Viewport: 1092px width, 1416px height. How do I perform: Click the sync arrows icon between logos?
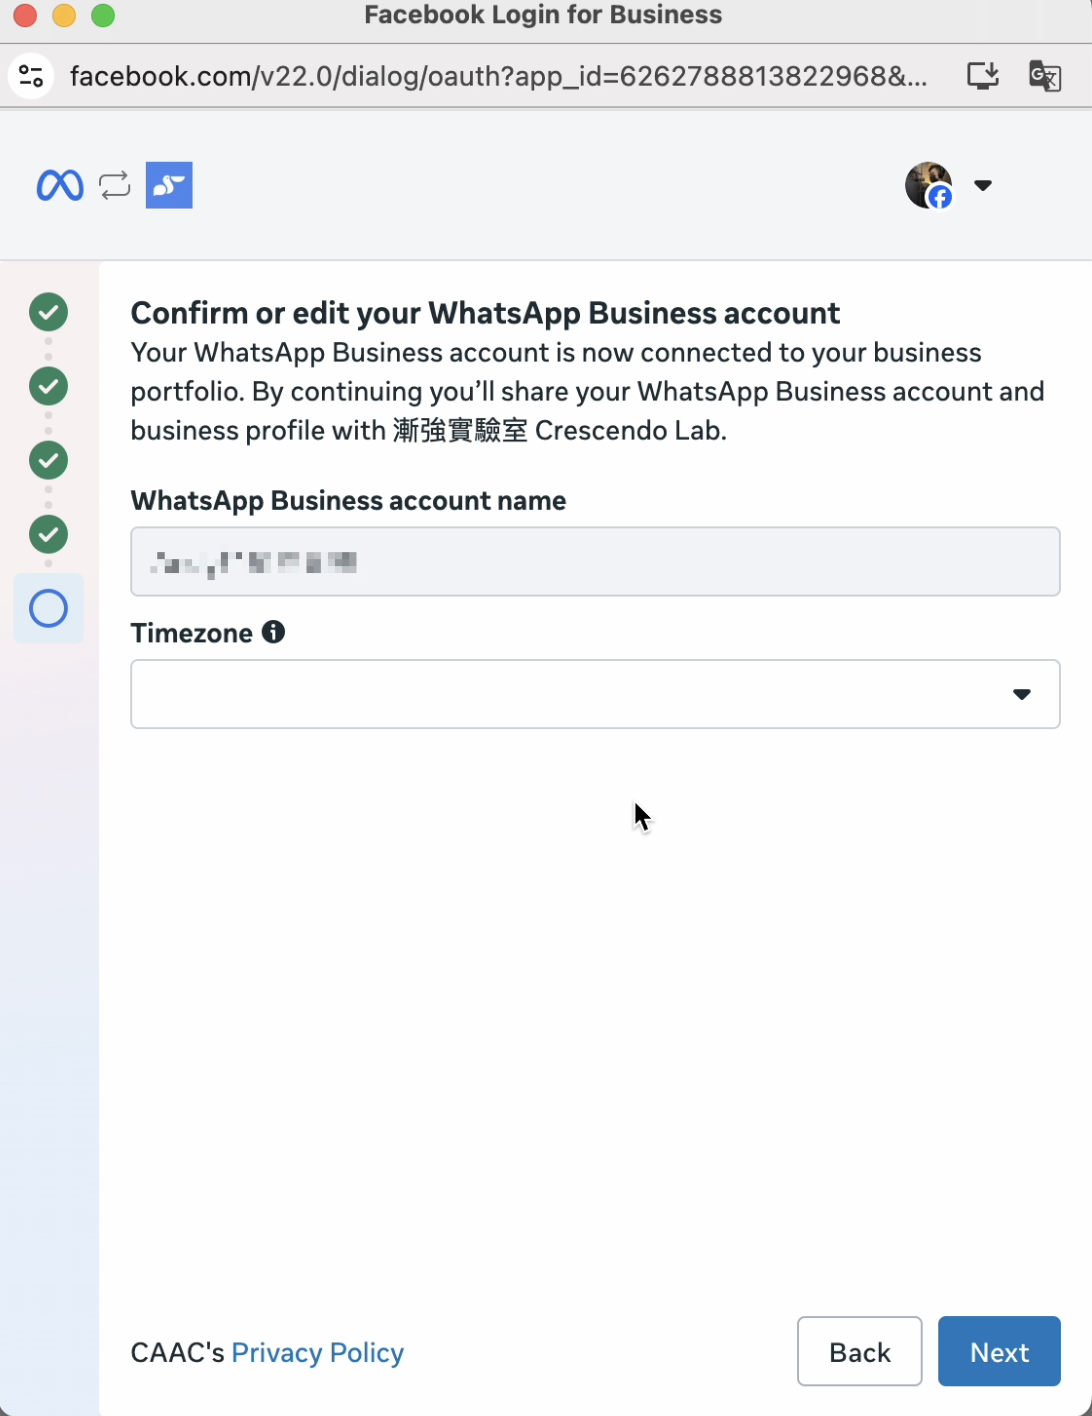pyautogui.click(x=115, y=185)
